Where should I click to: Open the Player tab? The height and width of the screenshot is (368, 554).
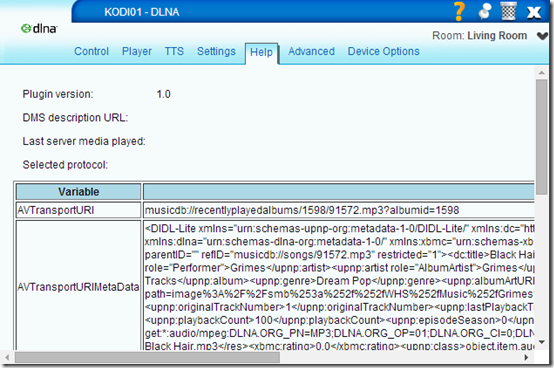(x=137, y=51)
